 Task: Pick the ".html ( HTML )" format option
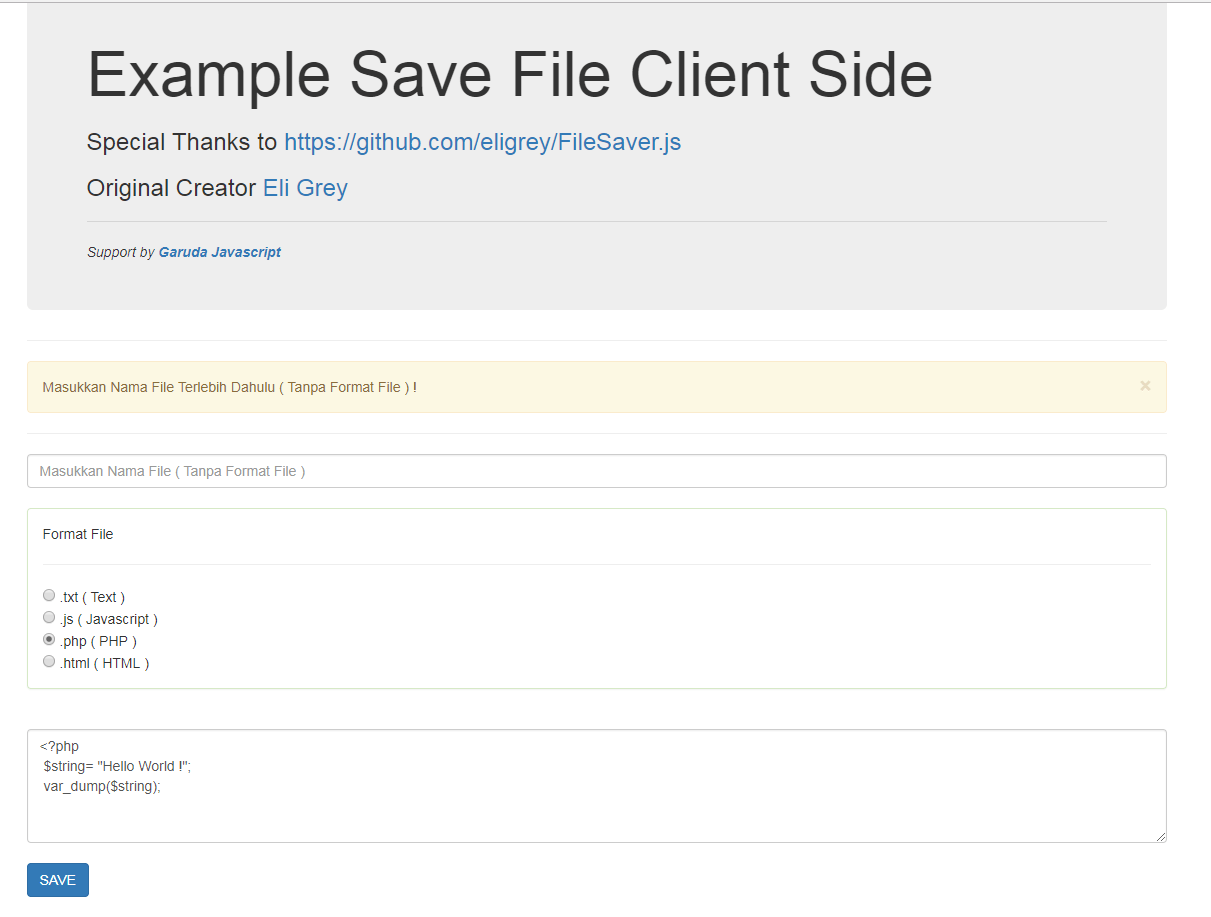point(49,661)
